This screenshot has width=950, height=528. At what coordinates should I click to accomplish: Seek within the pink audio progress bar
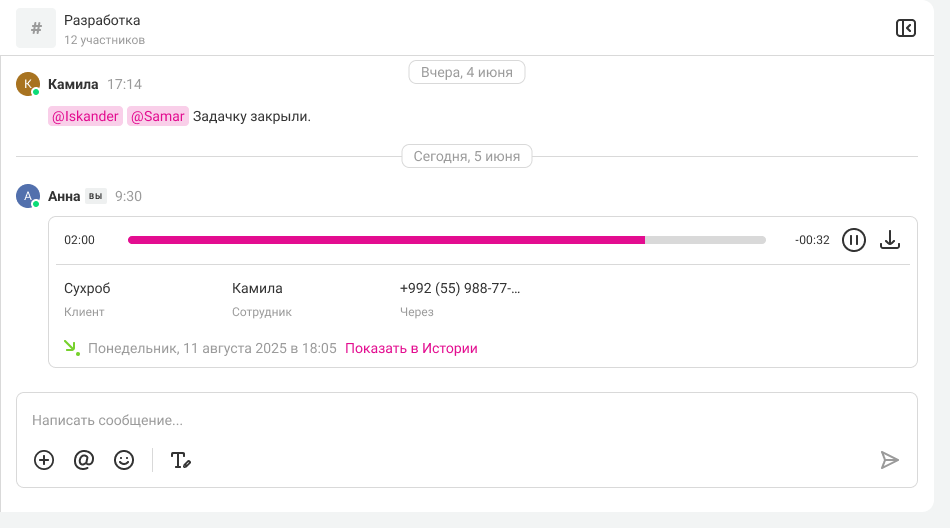click(447, 240)
